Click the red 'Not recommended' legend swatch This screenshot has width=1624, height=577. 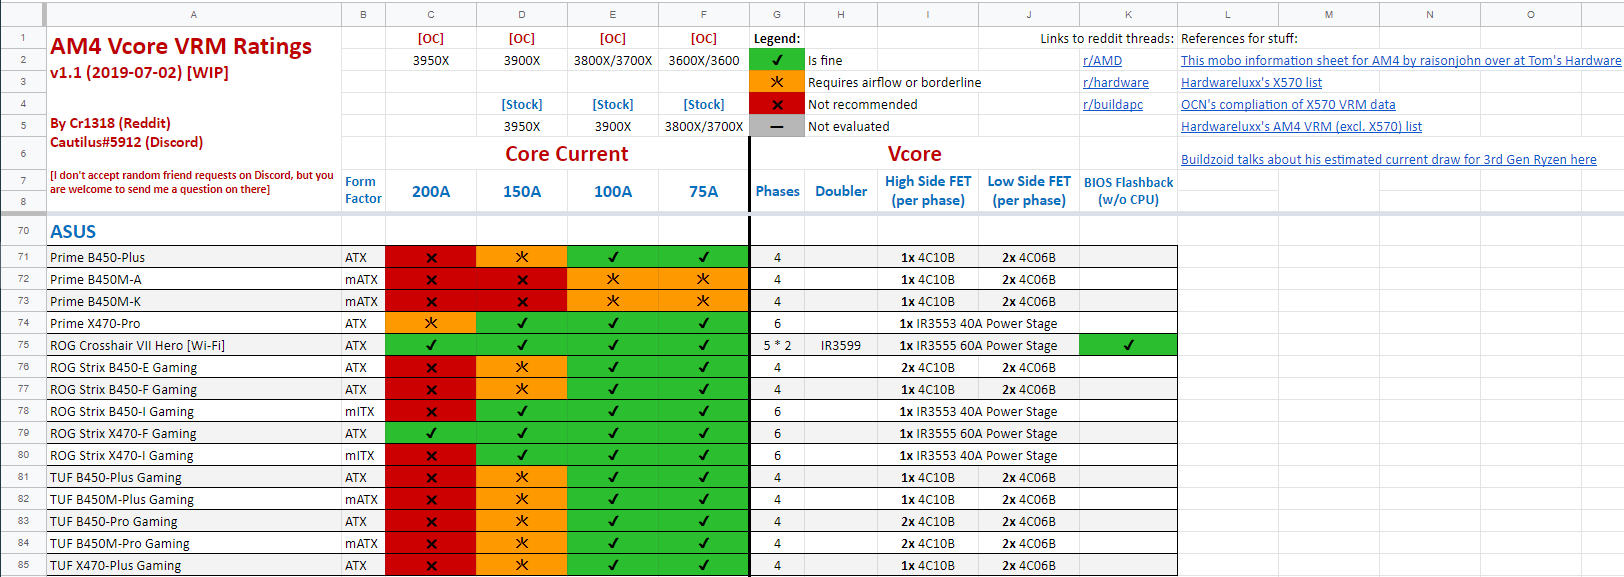click(777, 104)
